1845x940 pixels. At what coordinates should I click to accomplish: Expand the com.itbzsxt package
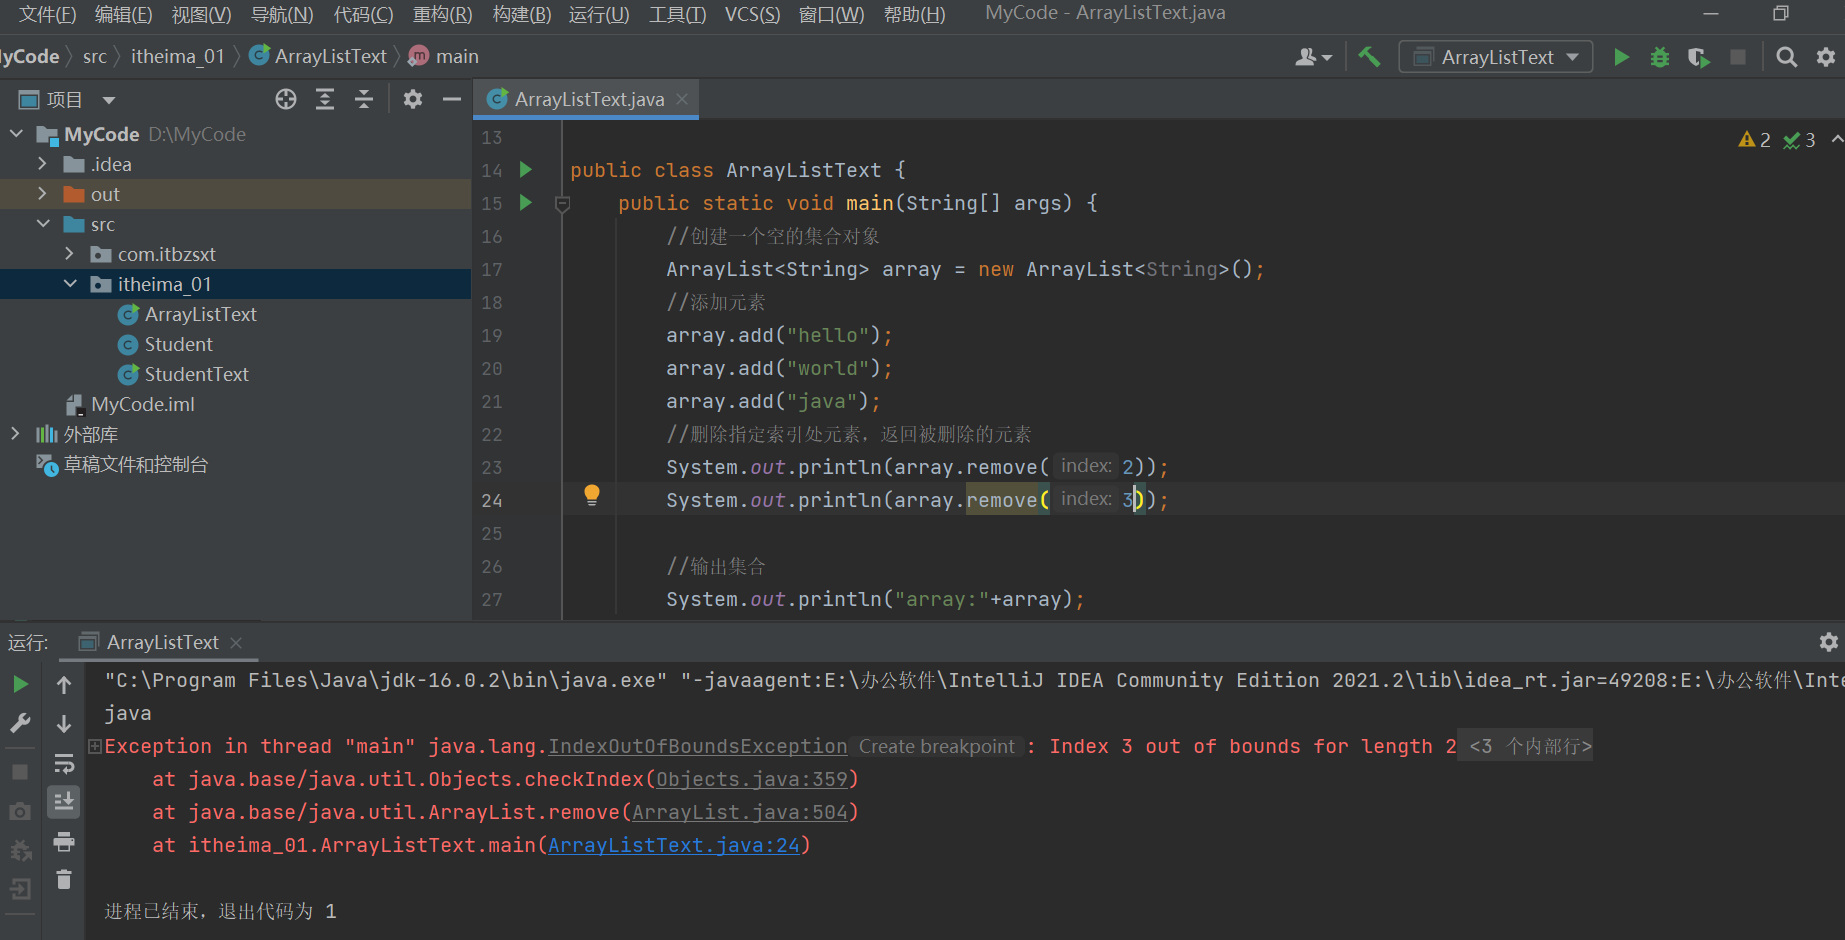click(69, 254)
